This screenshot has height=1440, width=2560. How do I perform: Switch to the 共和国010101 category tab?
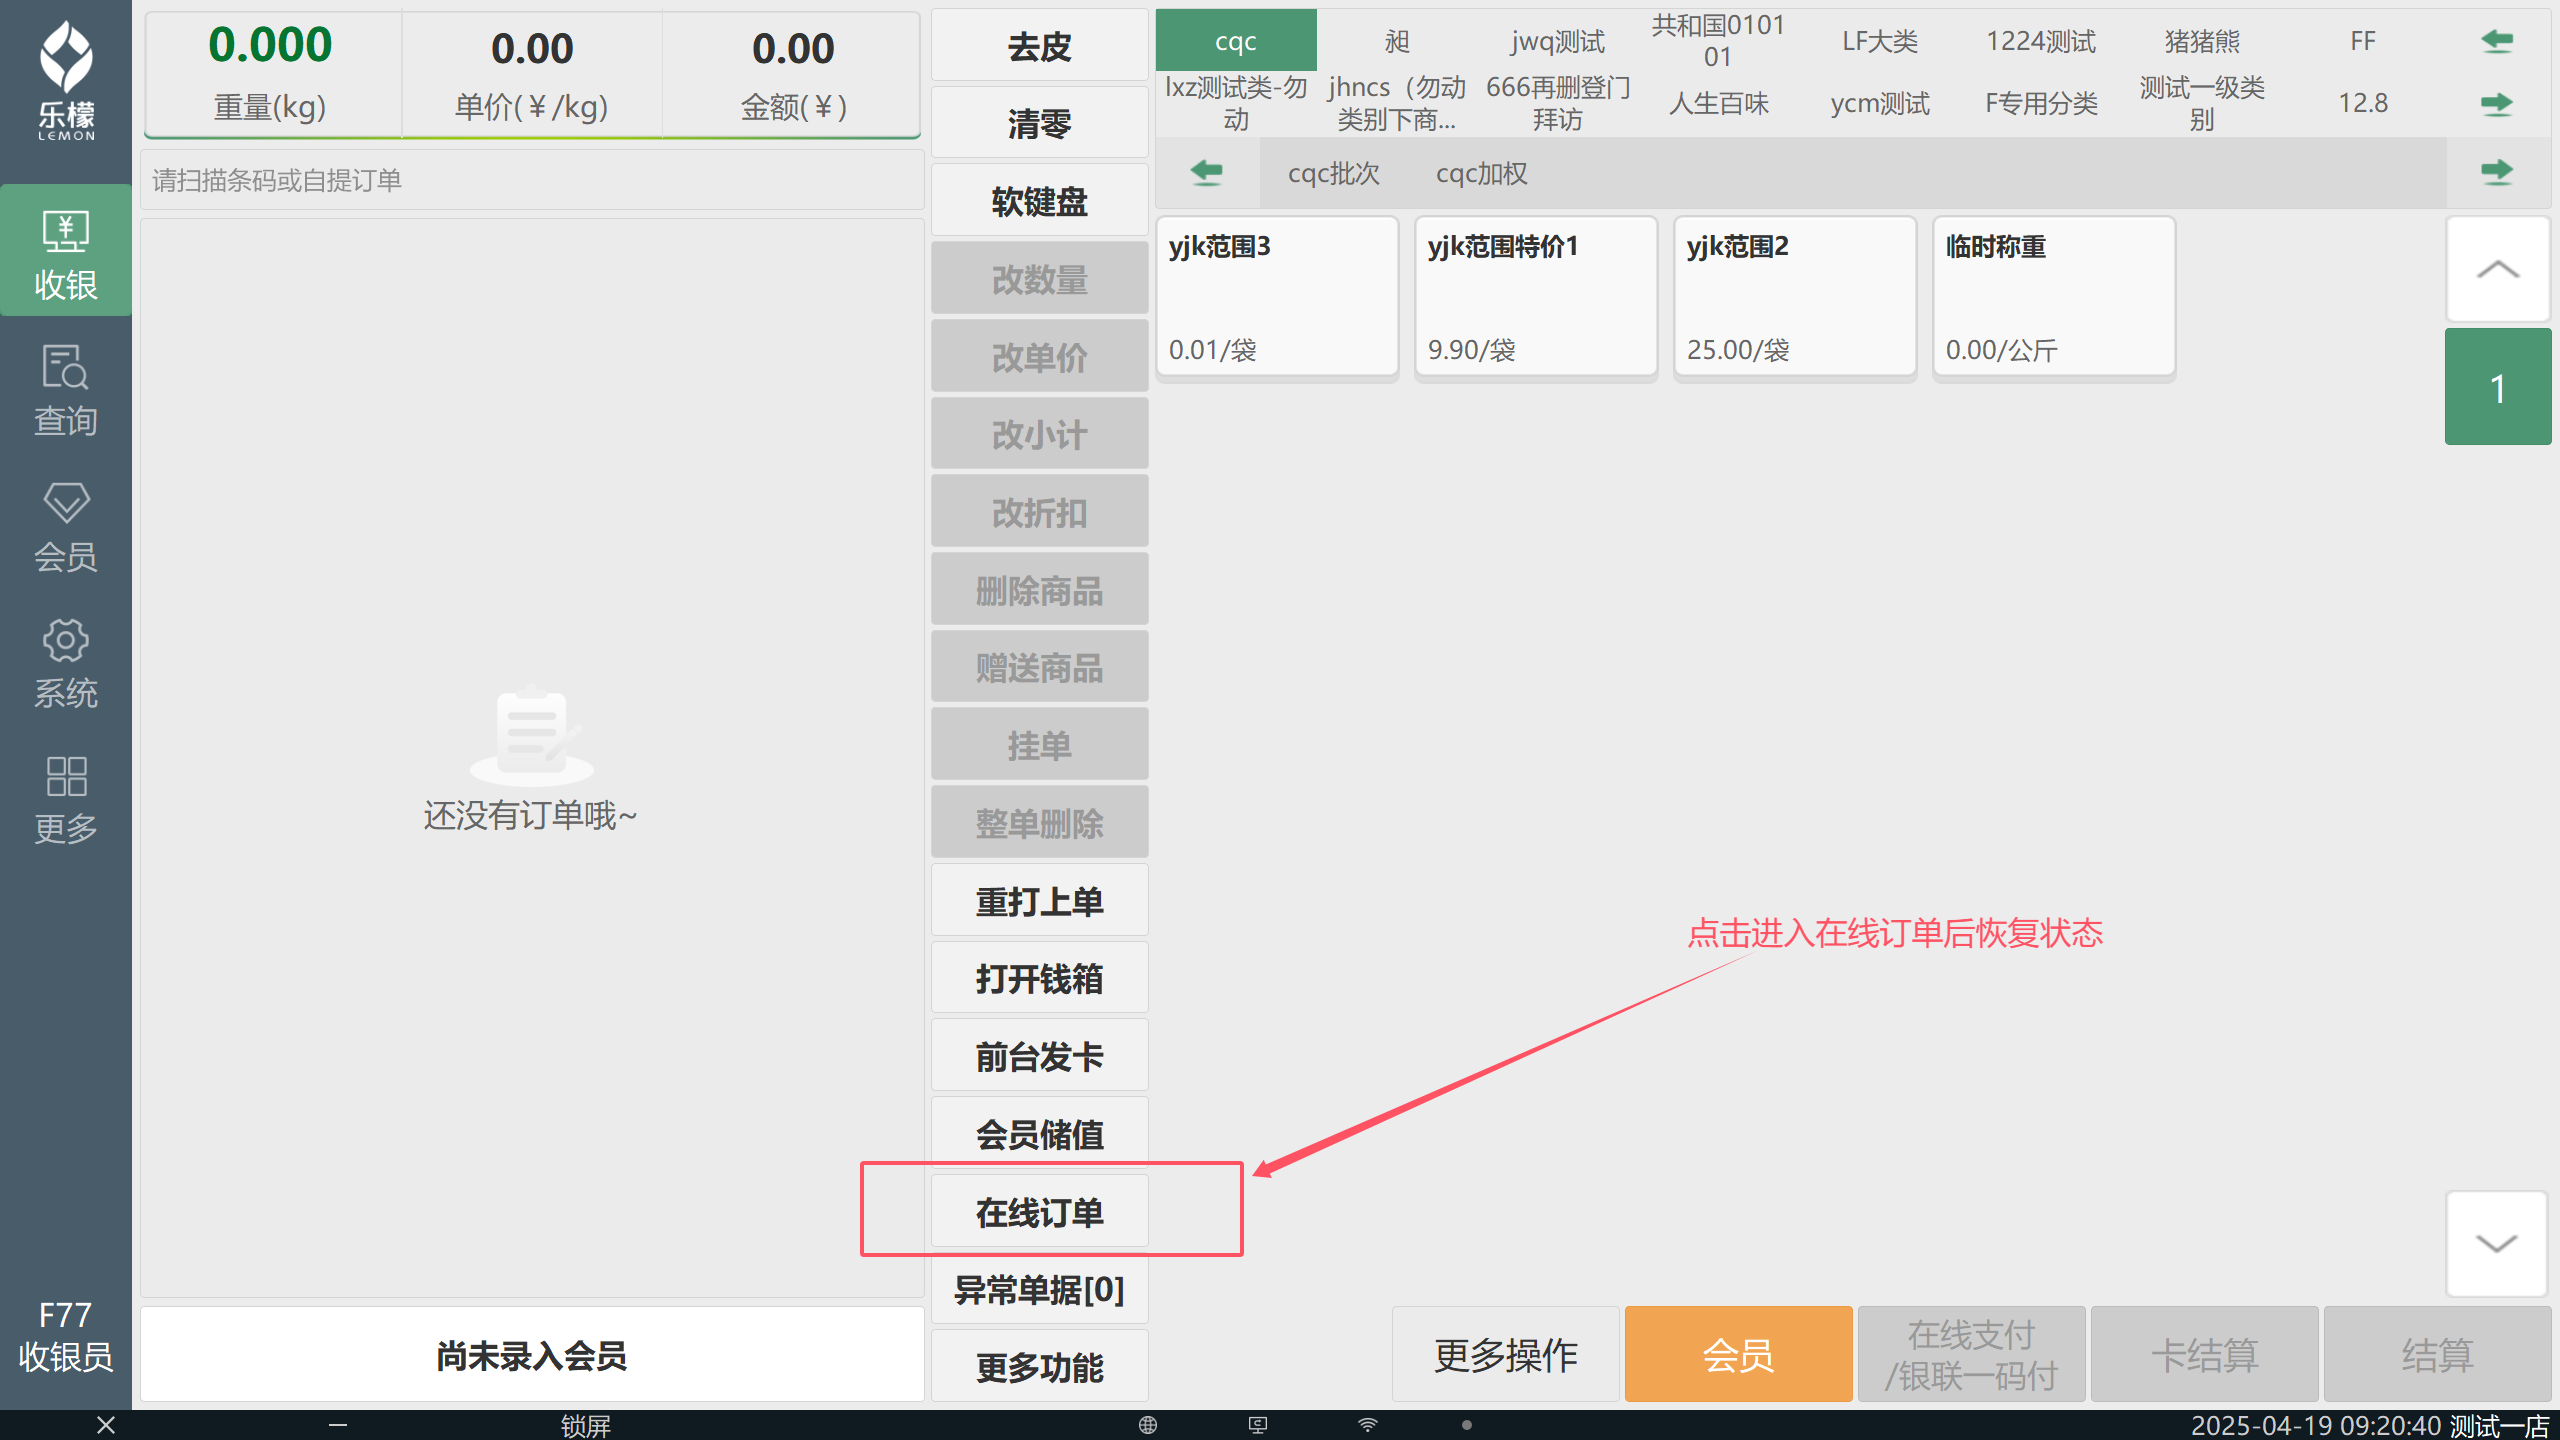pyautogui.click(x=1719, y=41)
